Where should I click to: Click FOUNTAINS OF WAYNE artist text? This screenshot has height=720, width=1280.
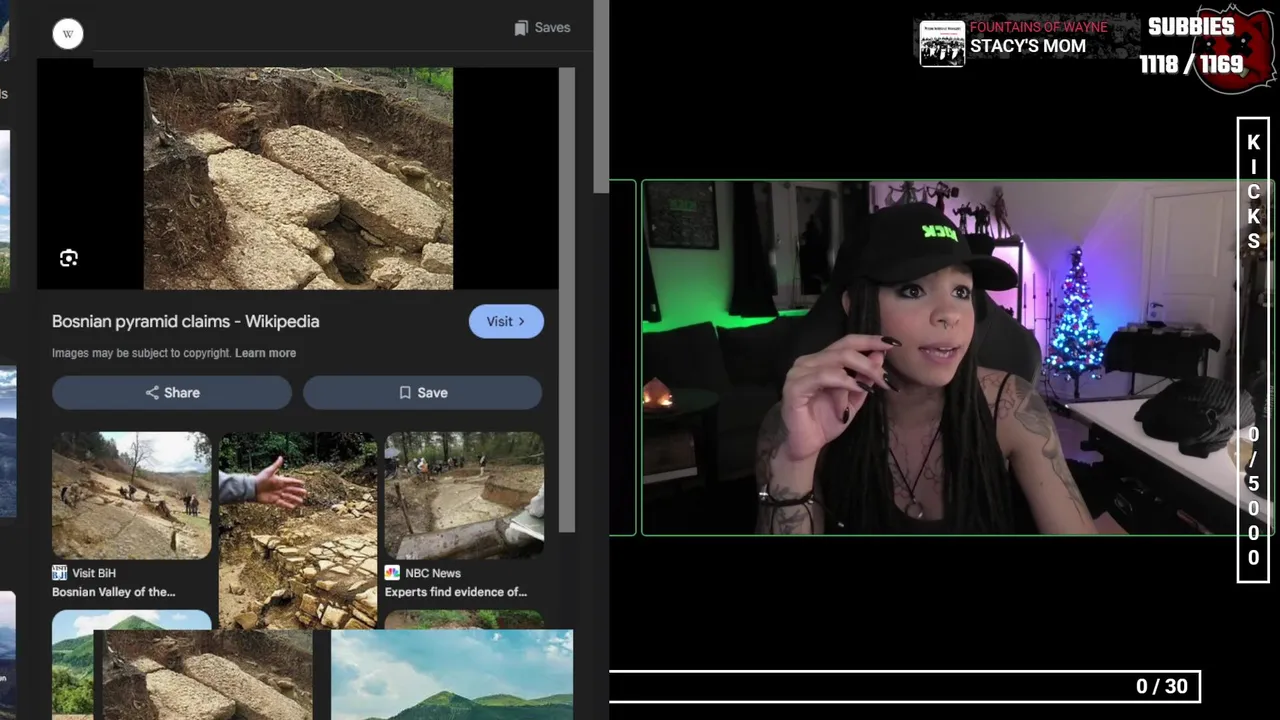[x=1039, y=27]
